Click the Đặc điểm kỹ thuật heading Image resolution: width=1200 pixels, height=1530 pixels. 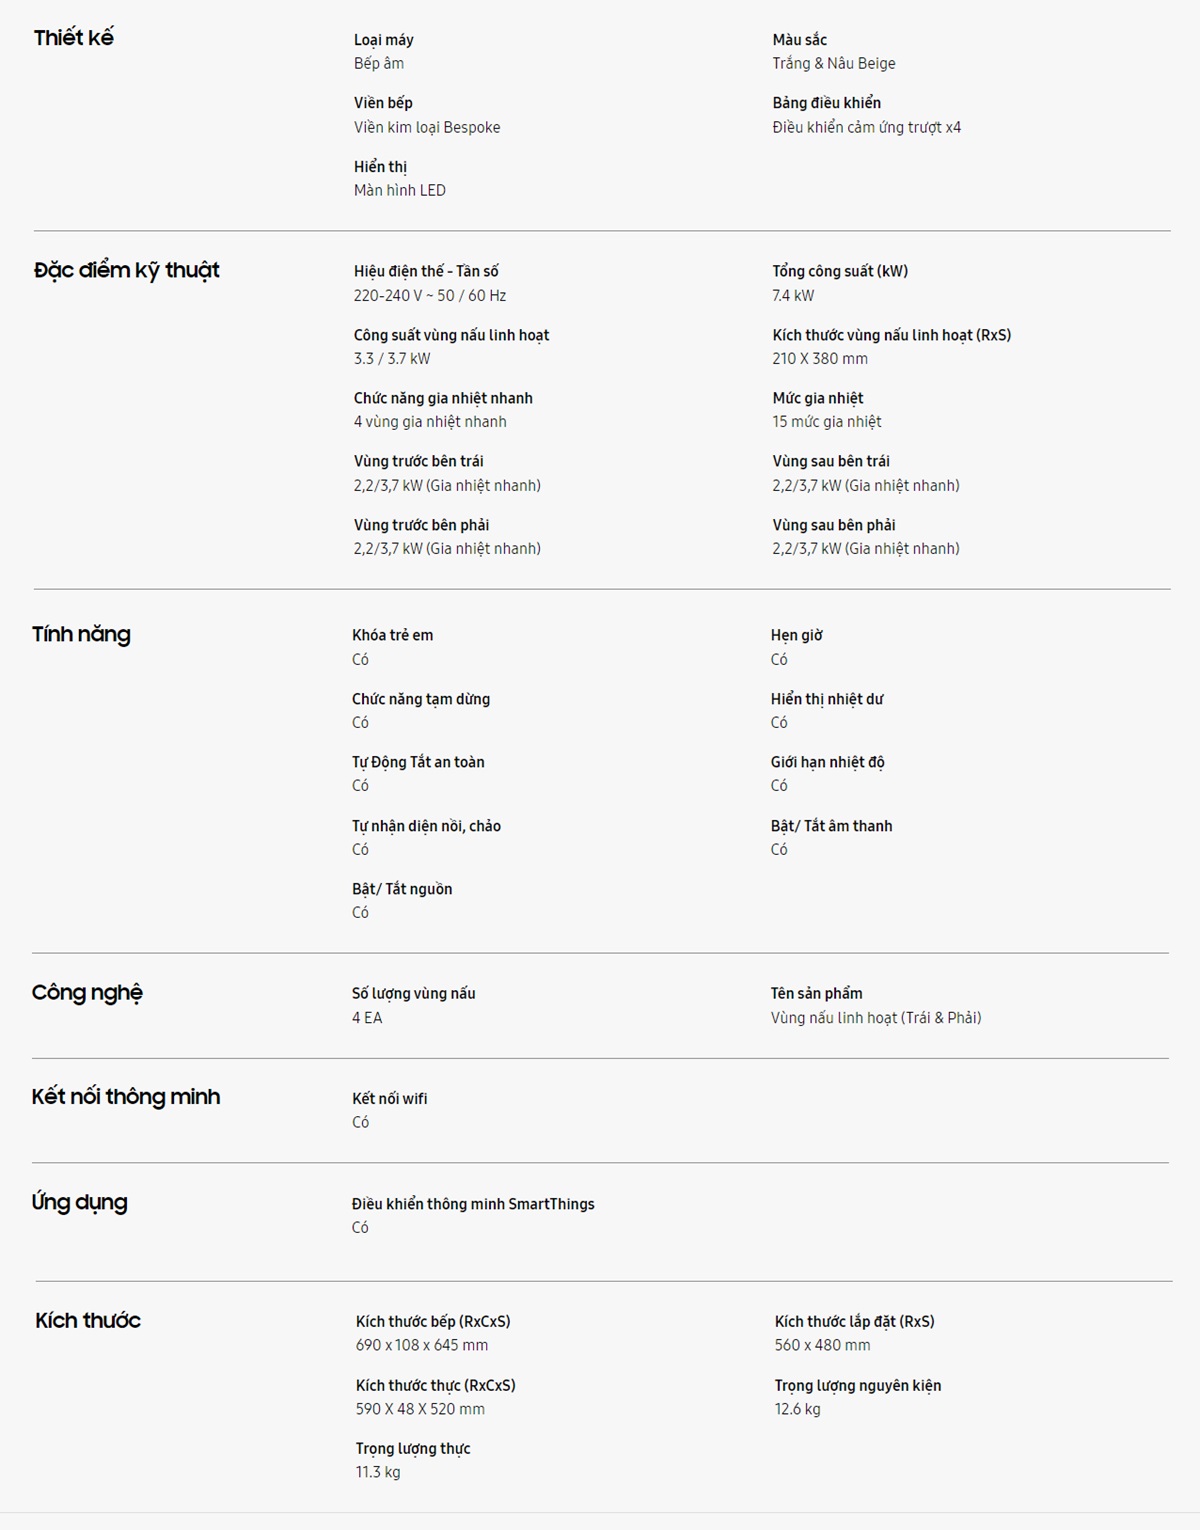pyautogui.click(x=126, y=270)
